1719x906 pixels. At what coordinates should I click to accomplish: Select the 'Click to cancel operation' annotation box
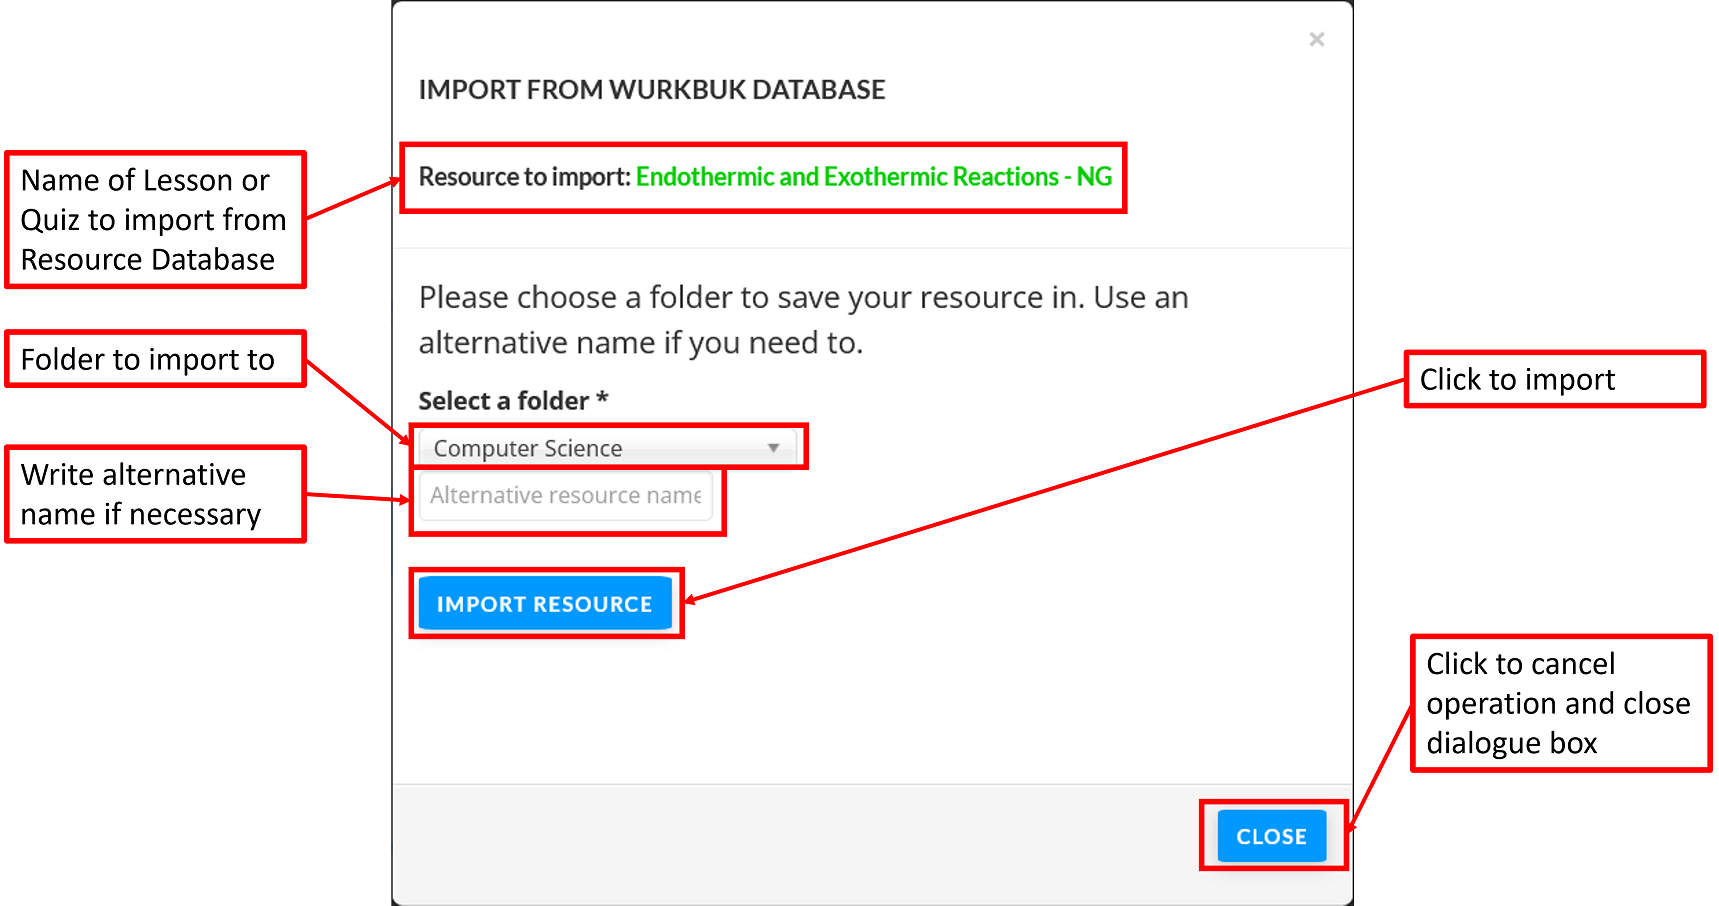[1559, 703]
